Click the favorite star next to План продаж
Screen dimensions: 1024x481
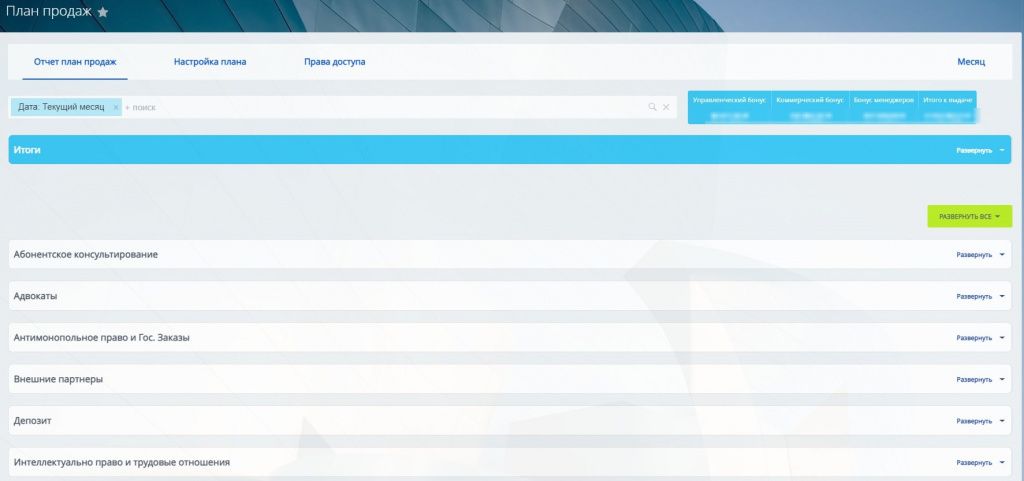coord(102,12)
